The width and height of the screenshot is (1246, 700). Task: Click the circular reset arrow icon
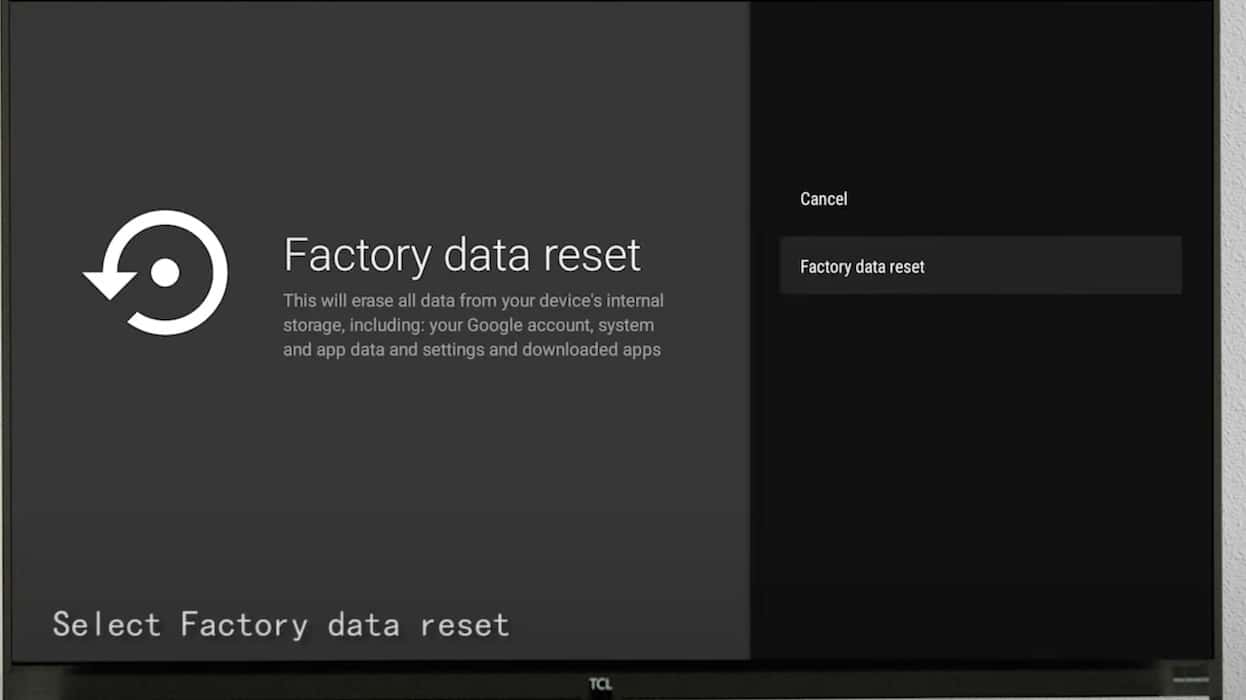coord(156,272)
